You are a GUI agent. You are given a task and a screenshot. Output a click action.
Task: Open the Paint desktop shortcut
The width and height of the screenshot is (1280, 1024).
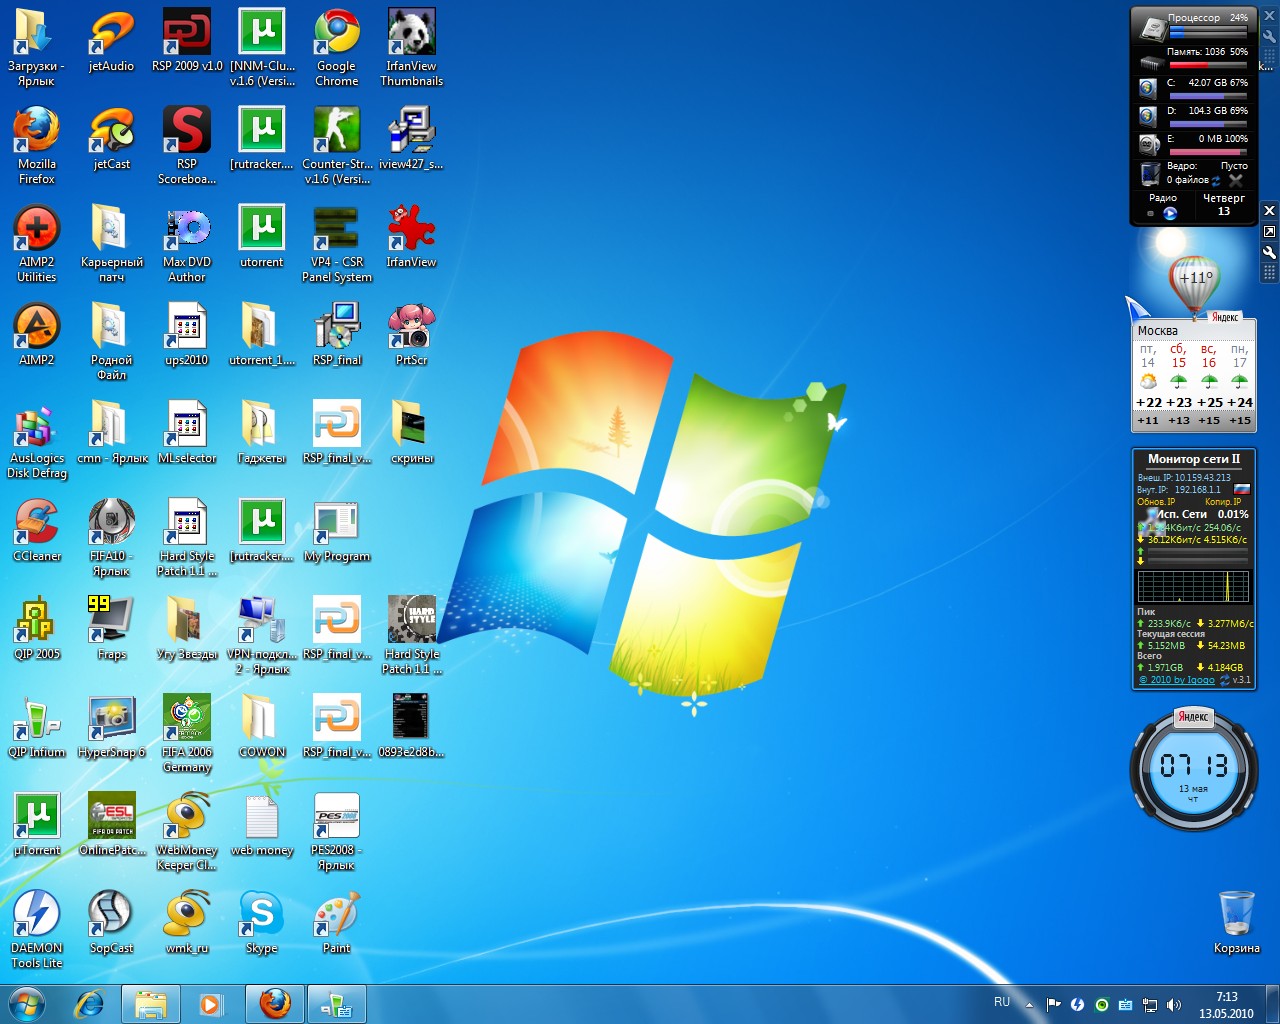(x=337, y=922)
